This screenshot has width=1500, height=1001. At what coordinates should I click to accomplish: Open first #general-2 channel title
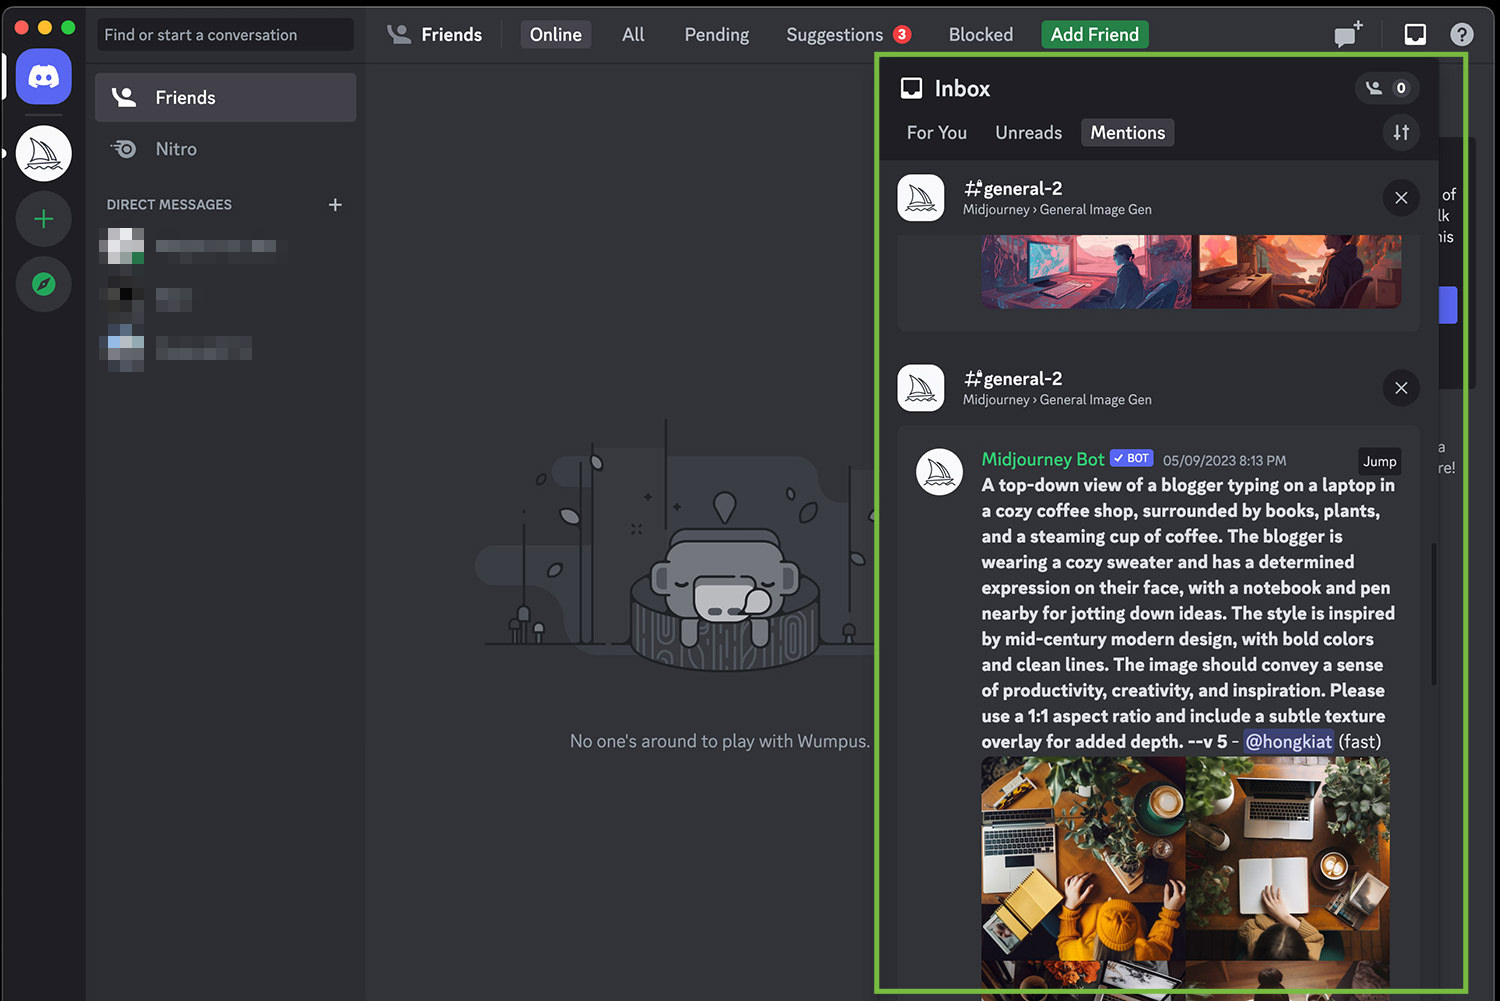tap(1013, 188)
